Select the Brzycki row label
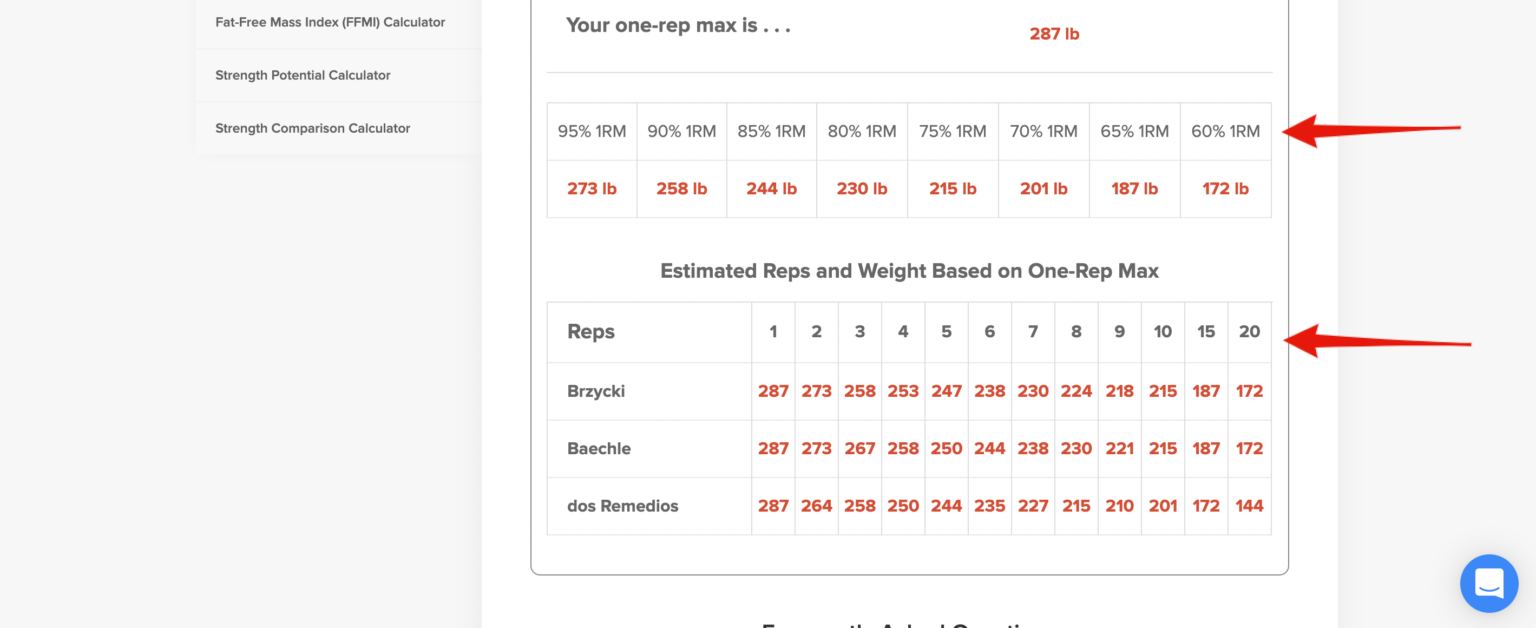The width and height of the screenshot is (1536, 628). pyautogui.click(x=596, y=391)
